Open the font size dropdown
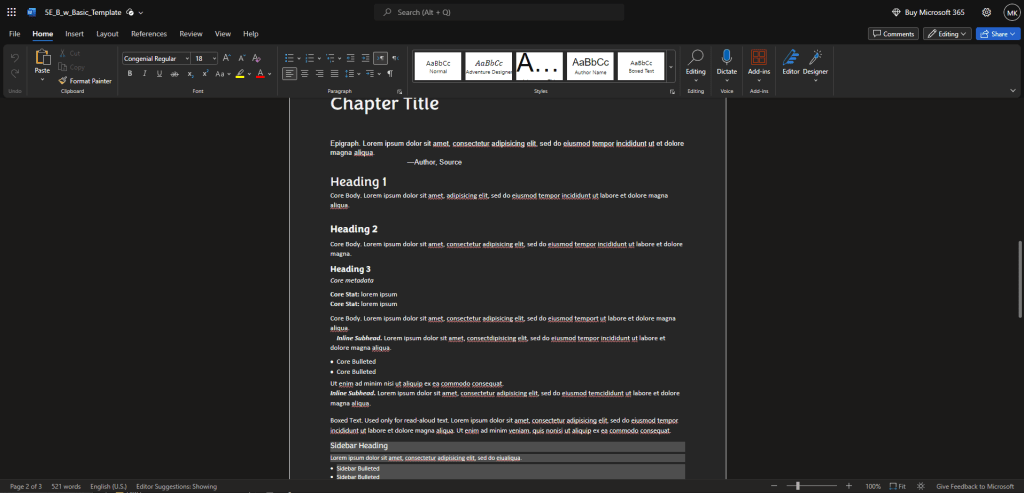This screenshot has width=1024, height=493. pos(213,58)
